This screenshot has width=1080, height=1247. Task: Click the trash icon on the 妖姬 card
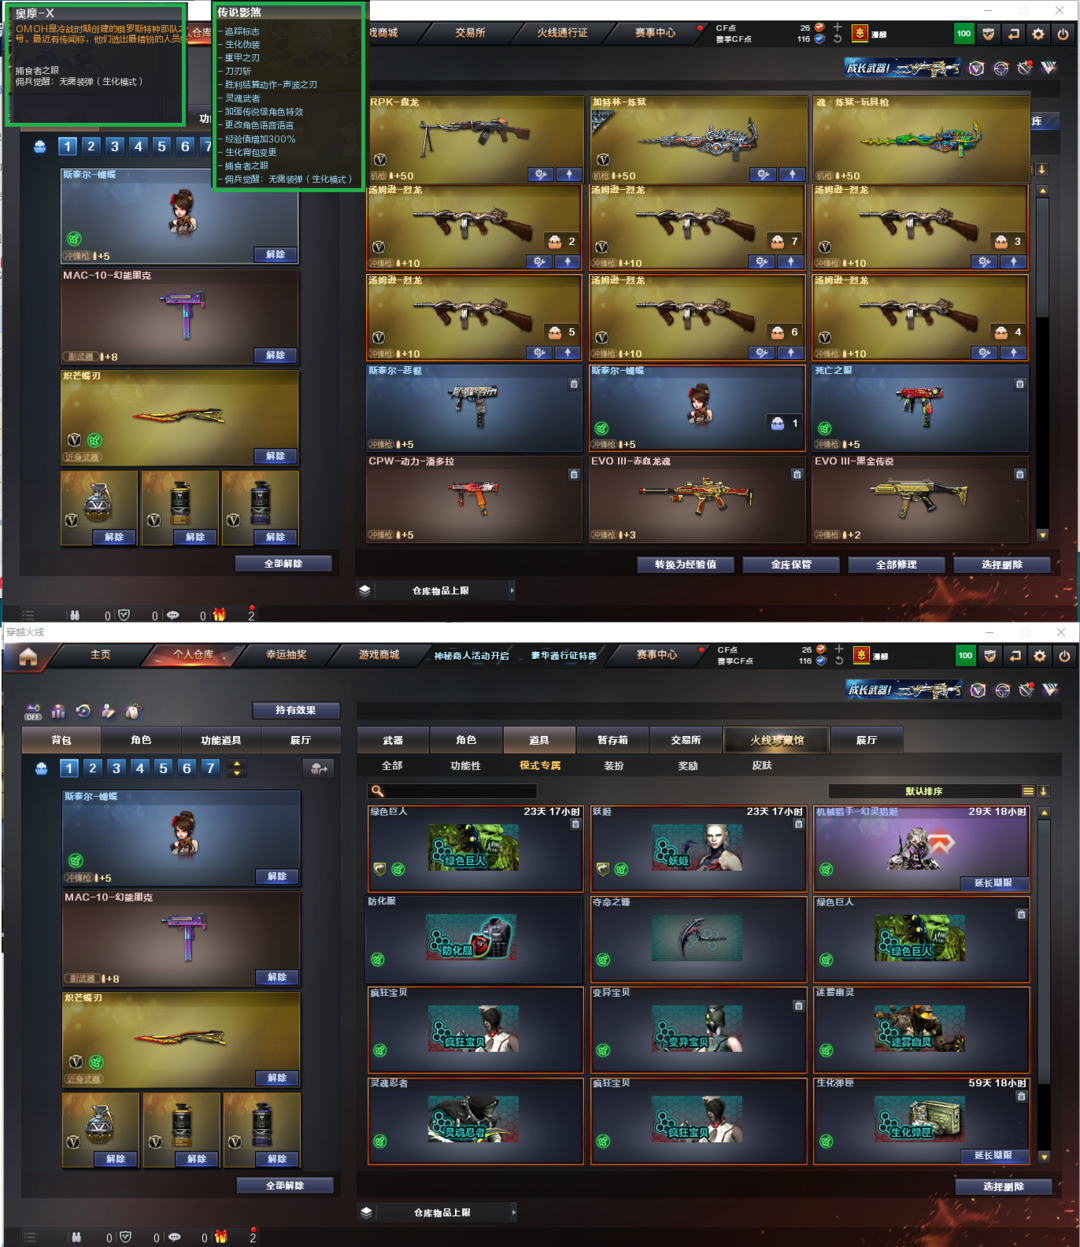798,825
